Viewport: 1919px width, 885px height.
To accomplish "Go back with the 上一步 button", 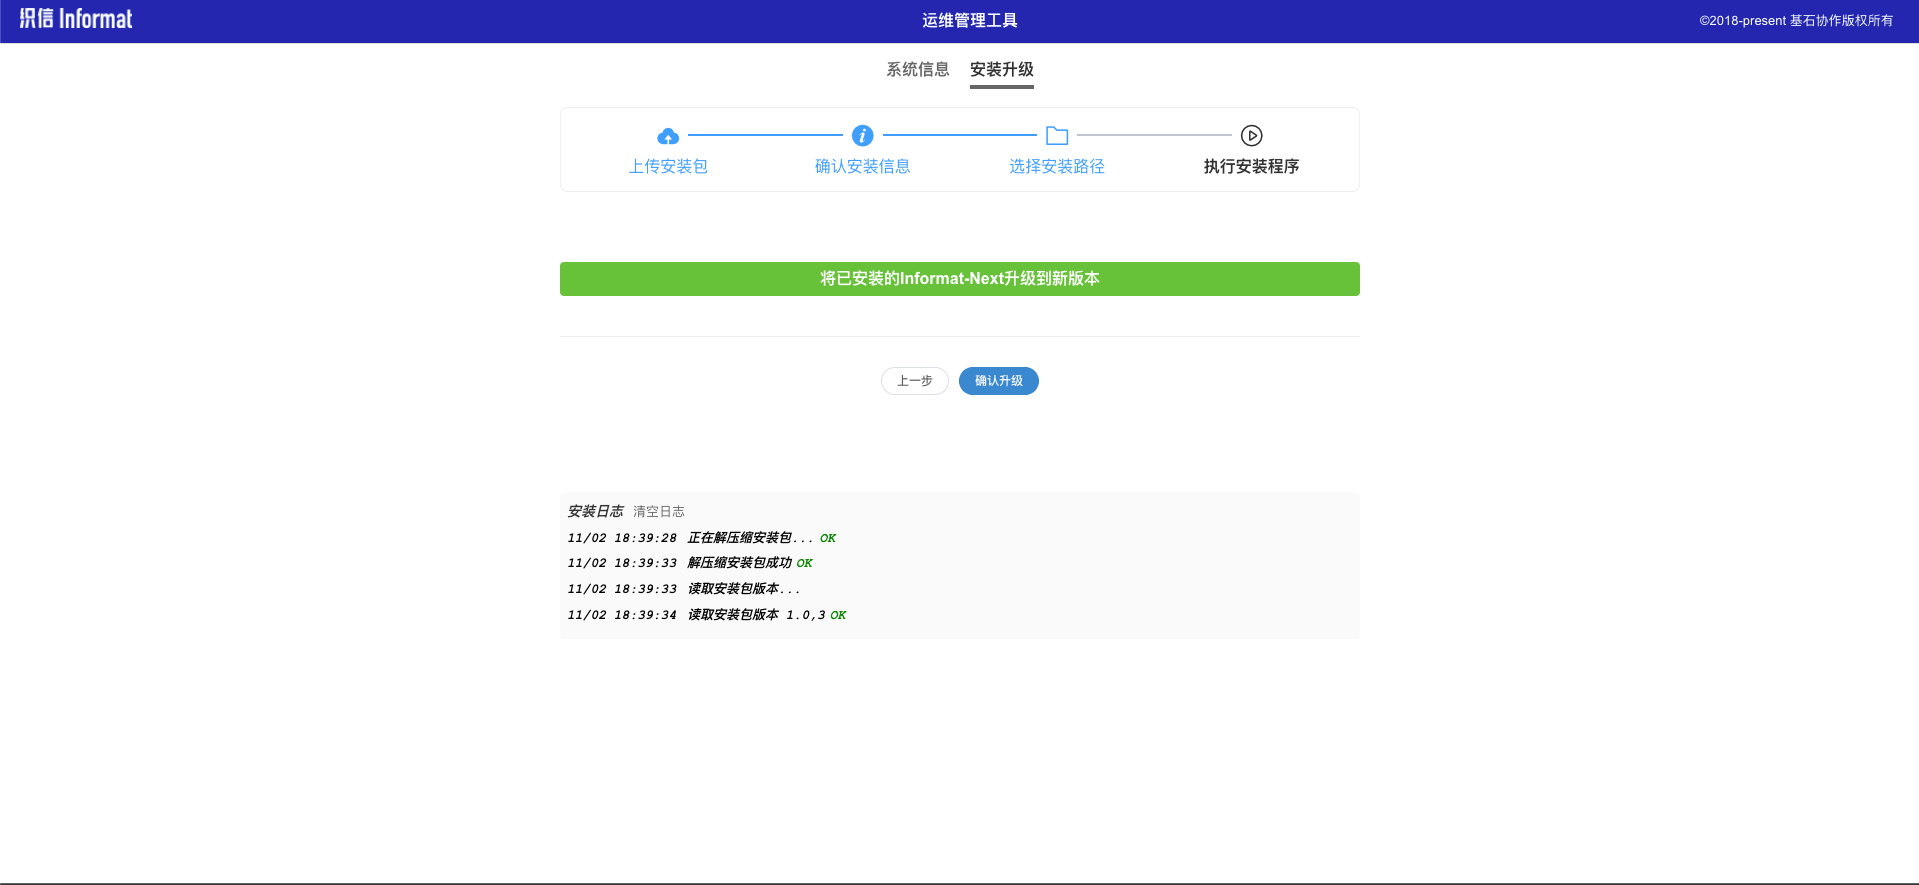I will 914,381.
